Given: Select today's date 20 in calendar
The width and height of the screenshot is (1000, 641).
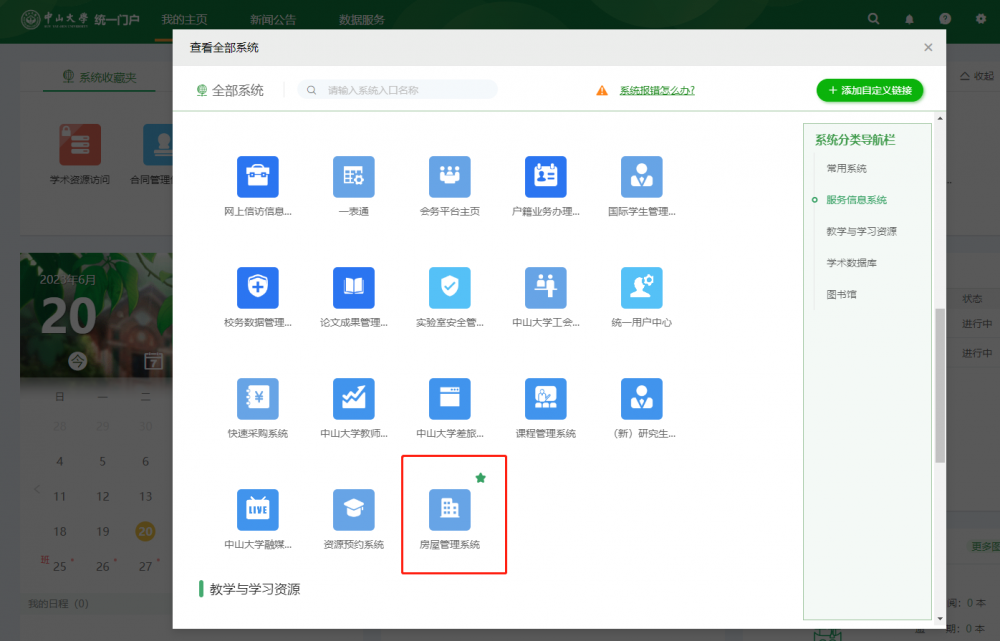Looking at the screenshot, I should [x=145, y=531].
